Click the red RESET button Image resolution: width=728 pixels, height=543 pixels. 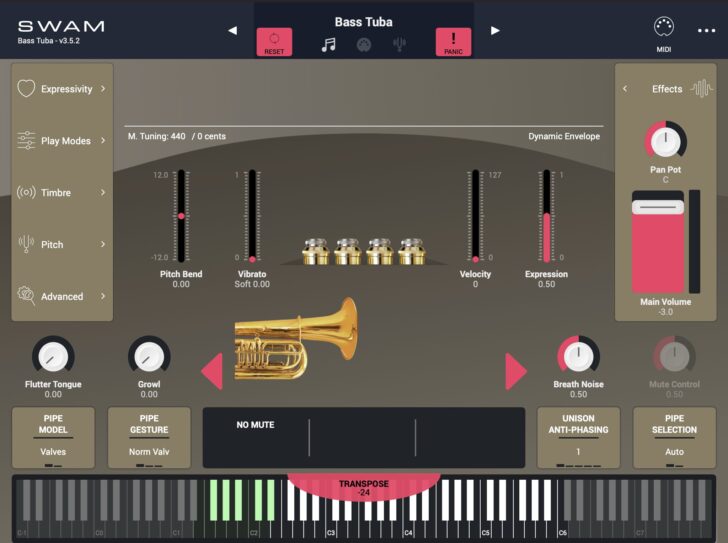pos(274,42)
